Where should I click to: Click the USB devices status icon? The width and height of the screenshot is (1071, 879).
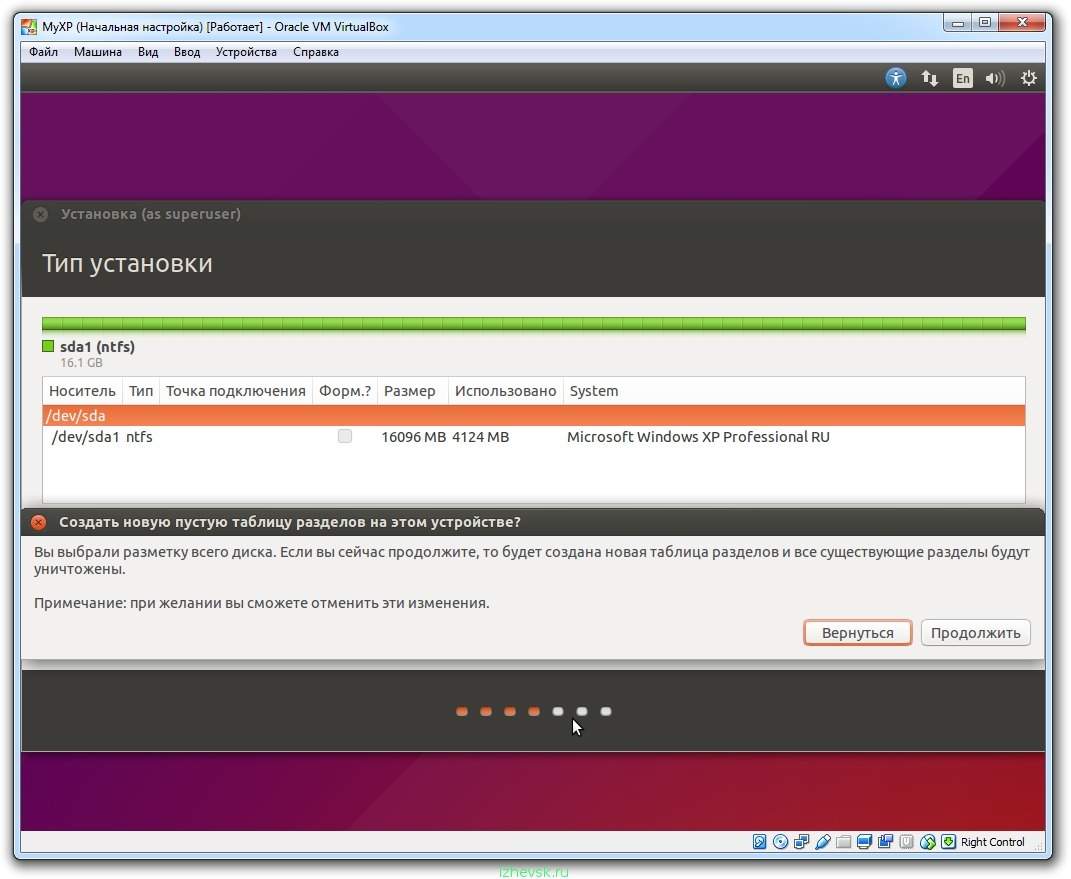tap(823, 842)
